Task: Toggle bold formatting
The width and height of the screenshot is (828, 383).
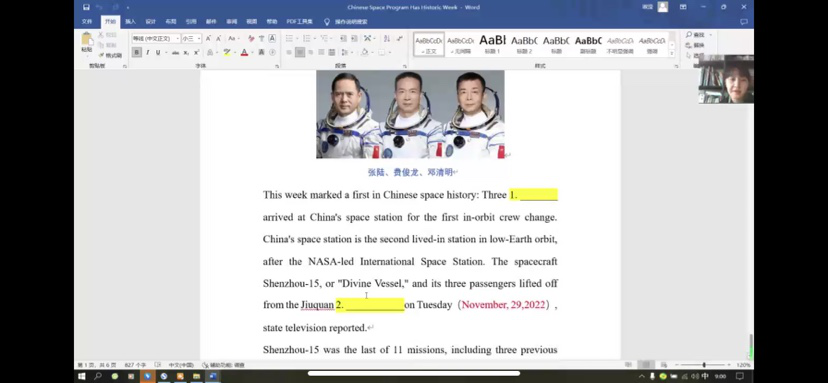Action: point(137,53)
